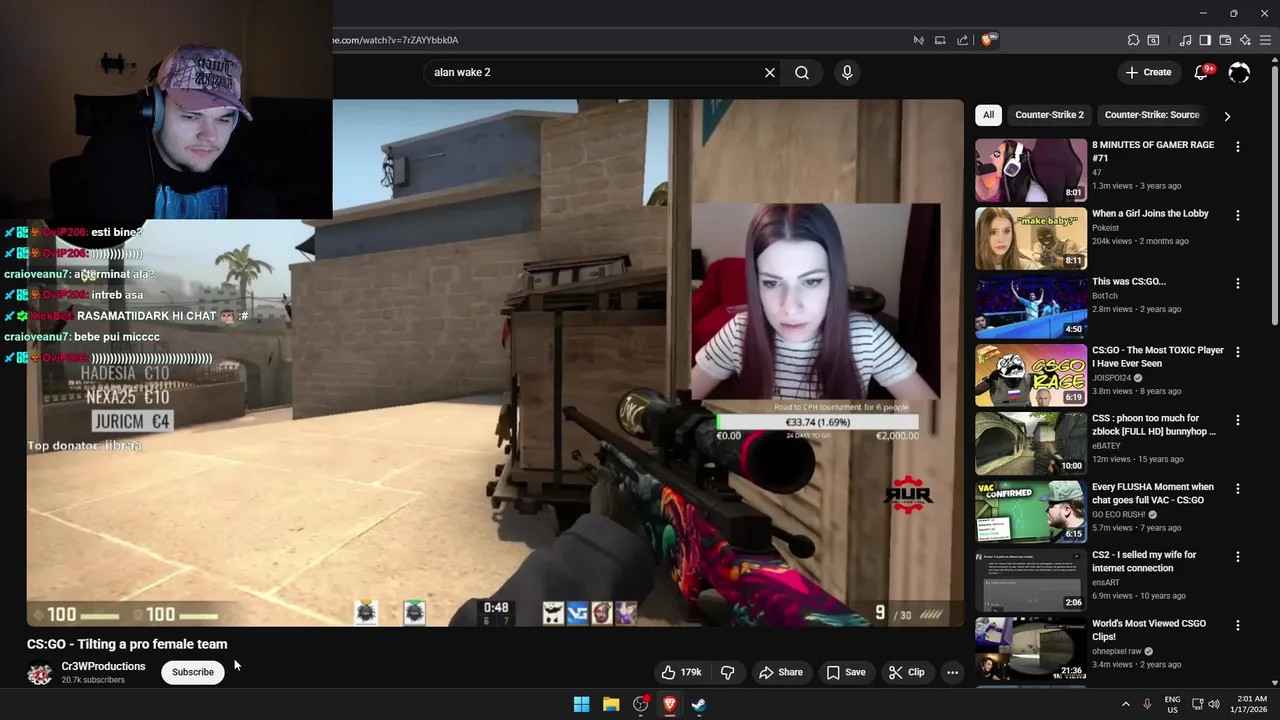Open the CSS phoon bunnyhop thumbnail
This screenshot has width=1280, height=720.
click(x=1031, y=443)
